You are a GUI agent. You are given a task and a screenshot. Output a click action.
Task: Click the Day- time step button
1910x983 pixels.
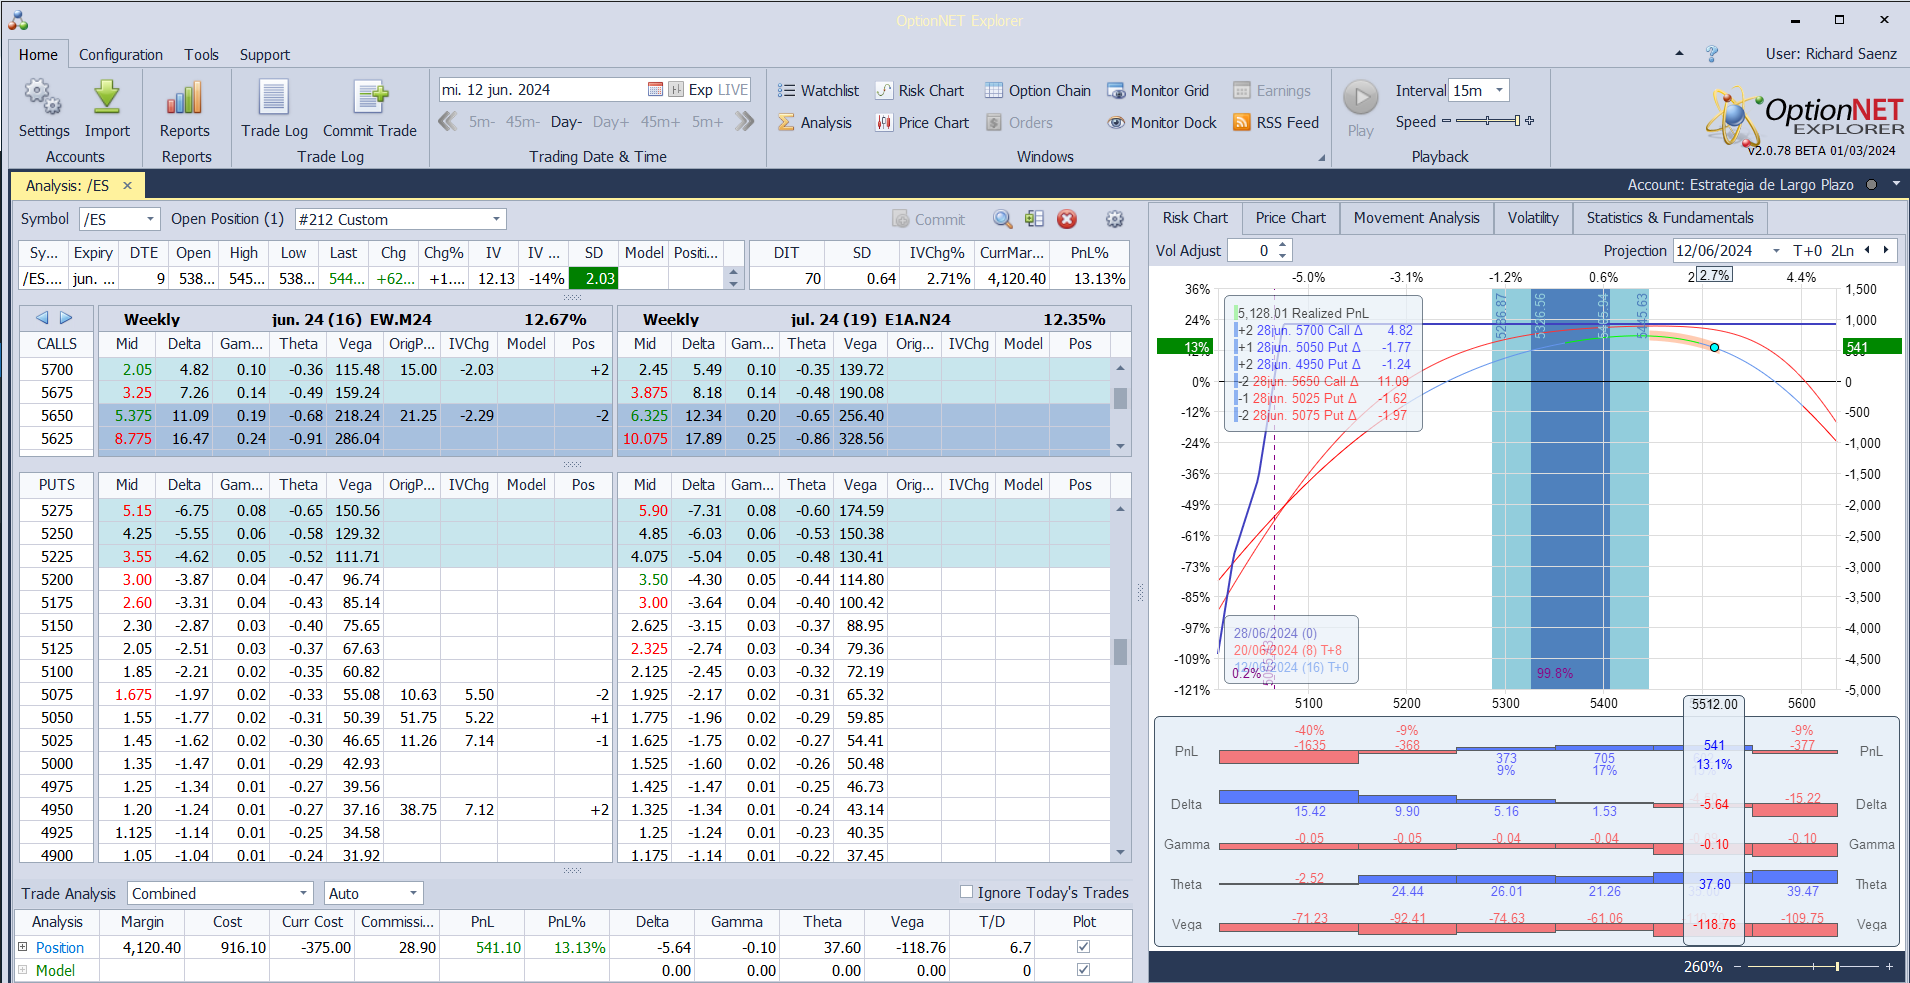click(566, 122)
